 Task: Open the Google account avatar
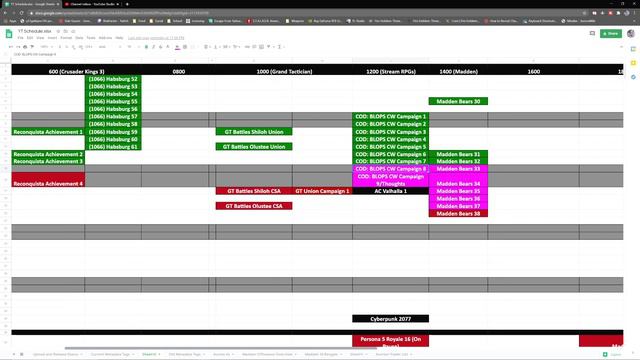pos(631,33)
